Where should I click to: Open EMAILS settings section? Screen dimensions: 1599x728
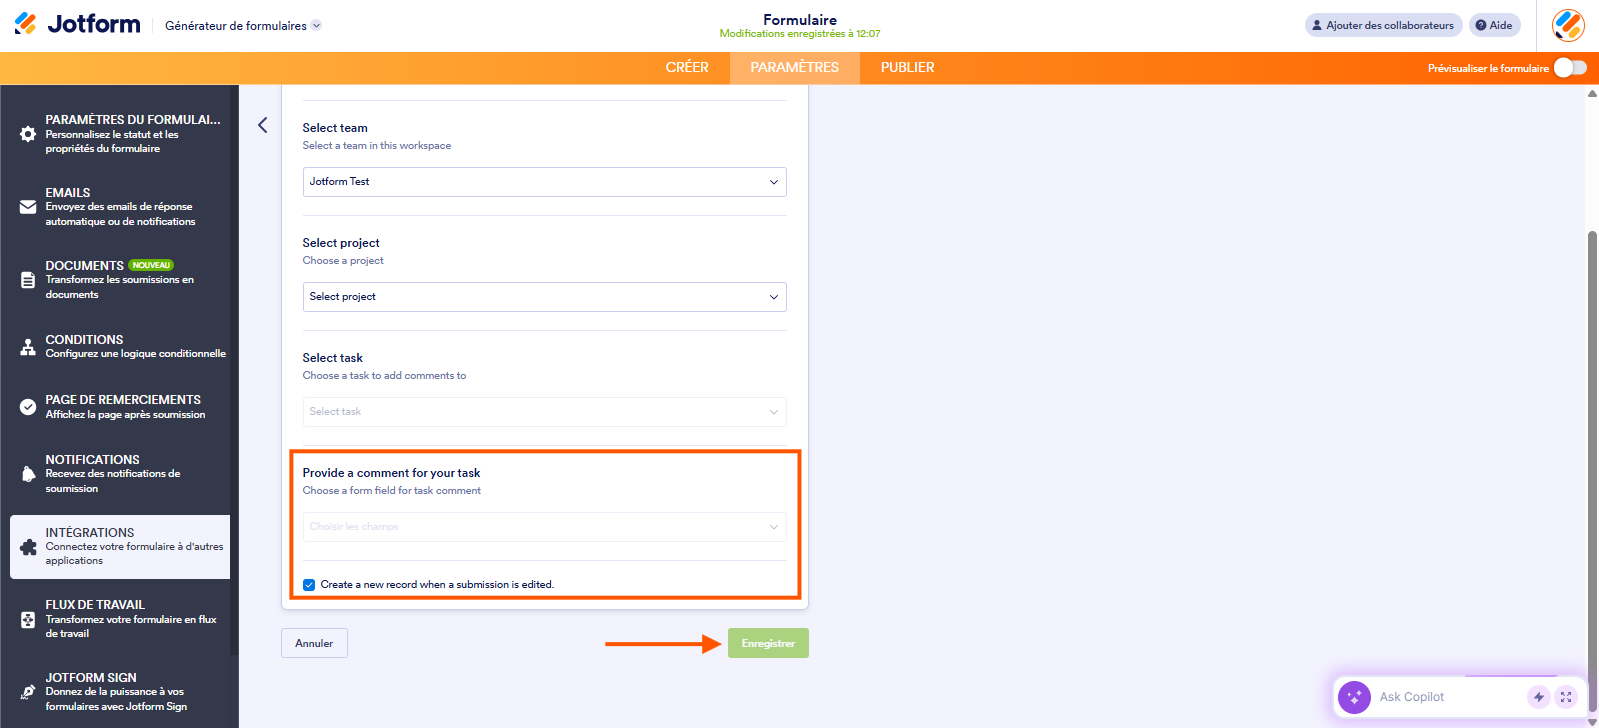coord(120,207)
